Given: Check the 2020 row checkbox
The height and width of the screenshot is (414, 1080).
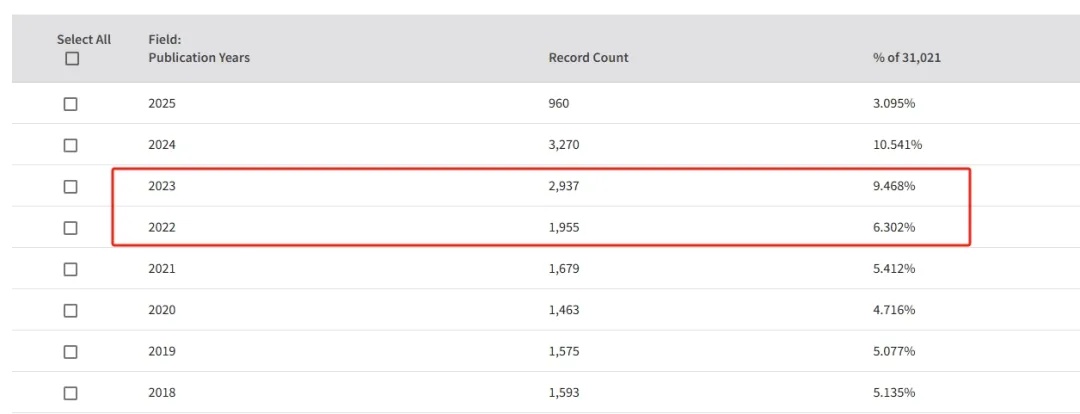Looking at the screenshot, I should [70, 310].
